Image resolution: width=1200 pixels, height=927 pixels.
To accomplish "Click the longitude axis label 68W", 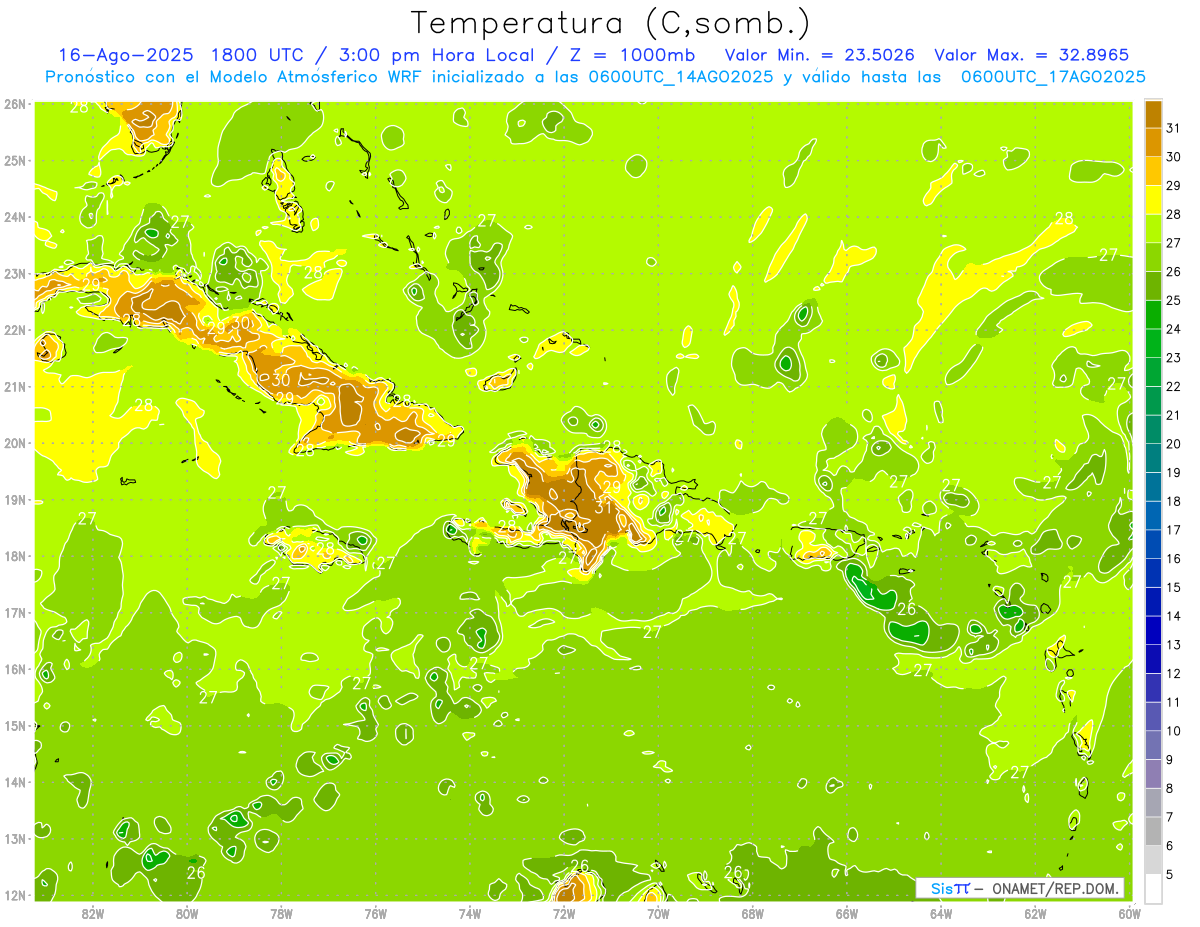I will click(752, 913).
